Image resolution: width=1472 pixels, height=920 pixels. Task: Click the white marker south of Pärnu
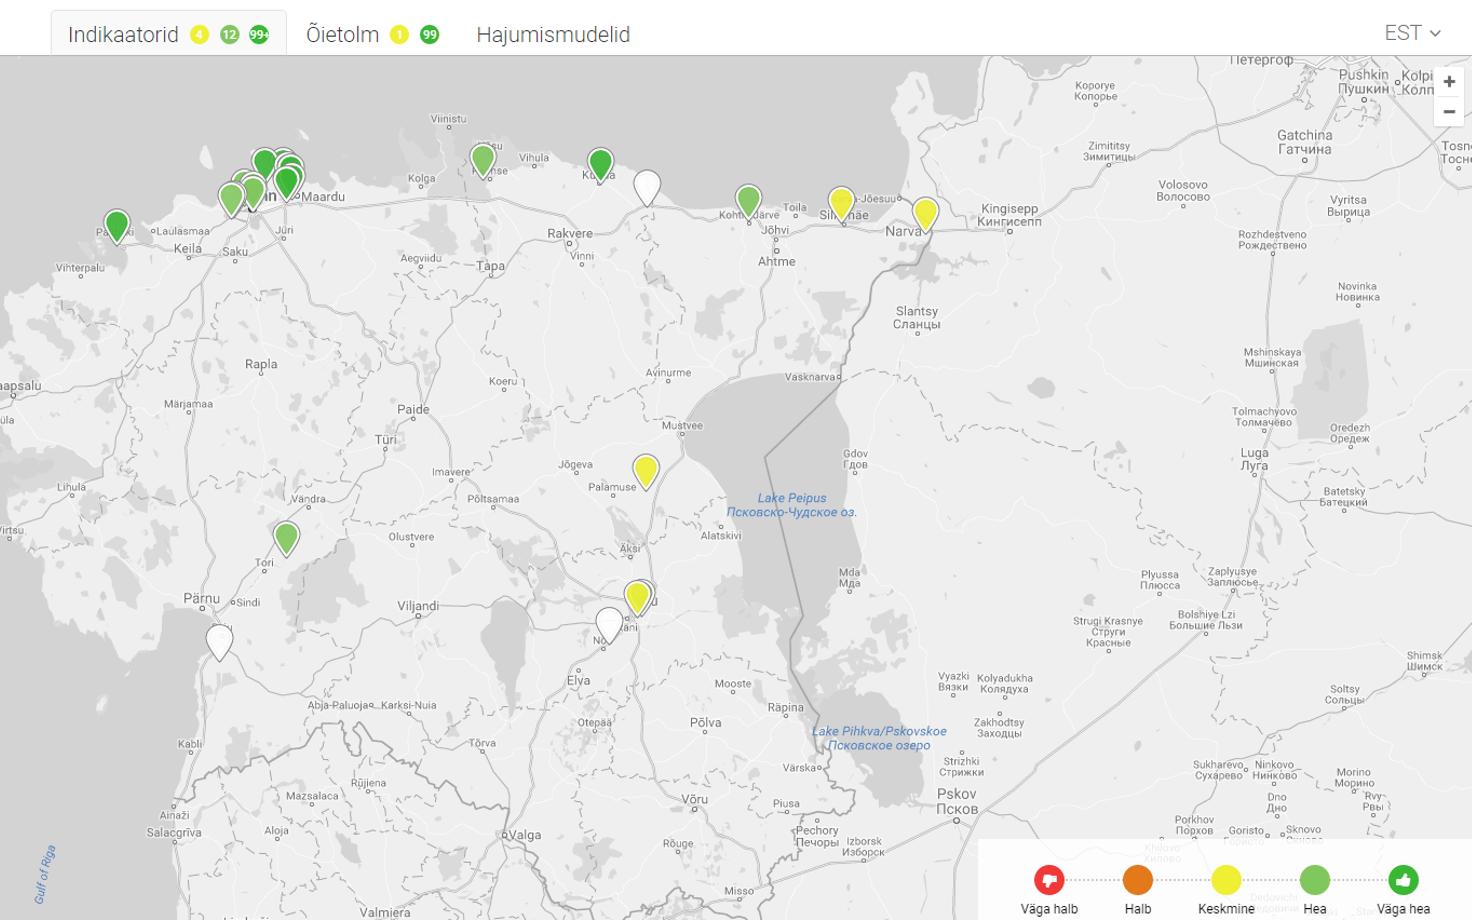pos(219,642)
